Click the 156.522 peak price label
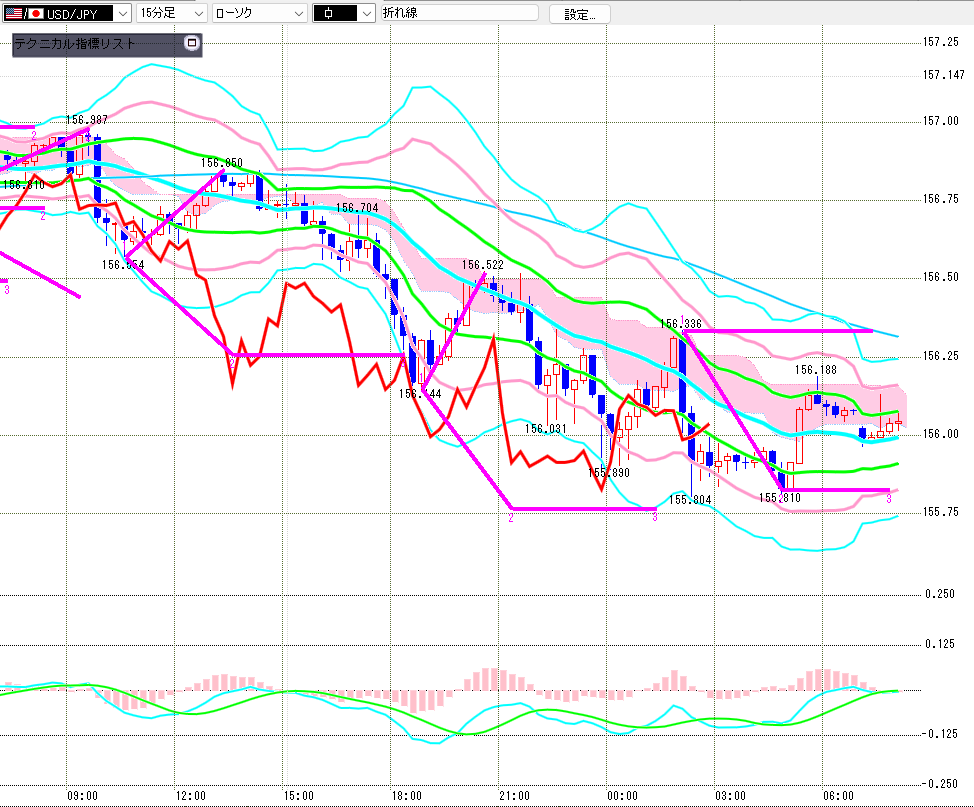 click(x=482, y=265)
